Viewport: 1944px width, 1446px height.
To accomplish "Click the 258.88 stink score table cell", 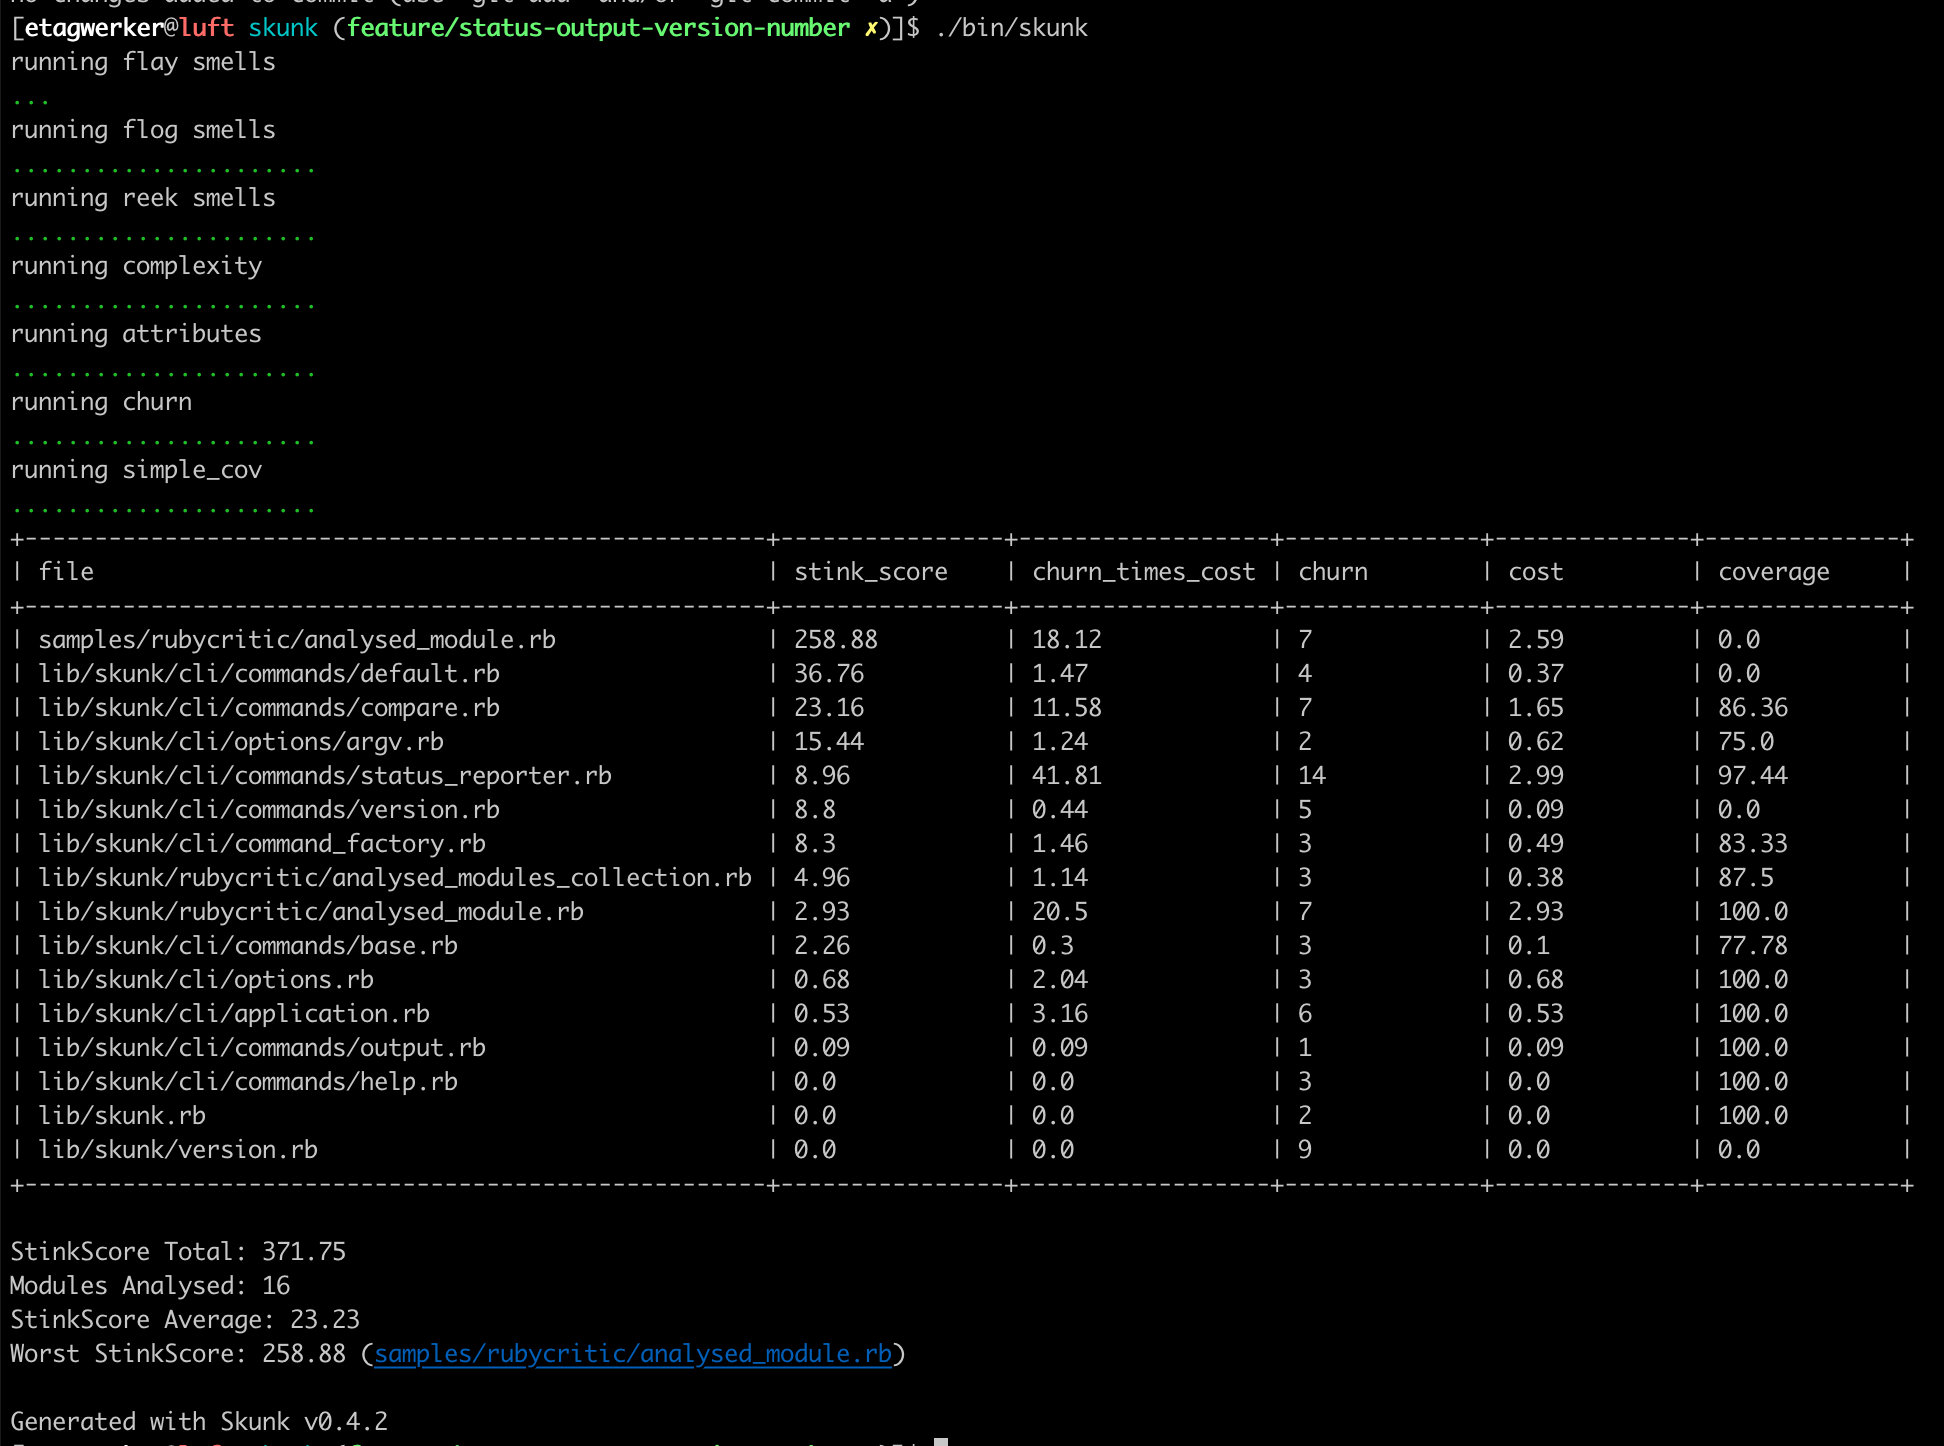I will [835, 640].
